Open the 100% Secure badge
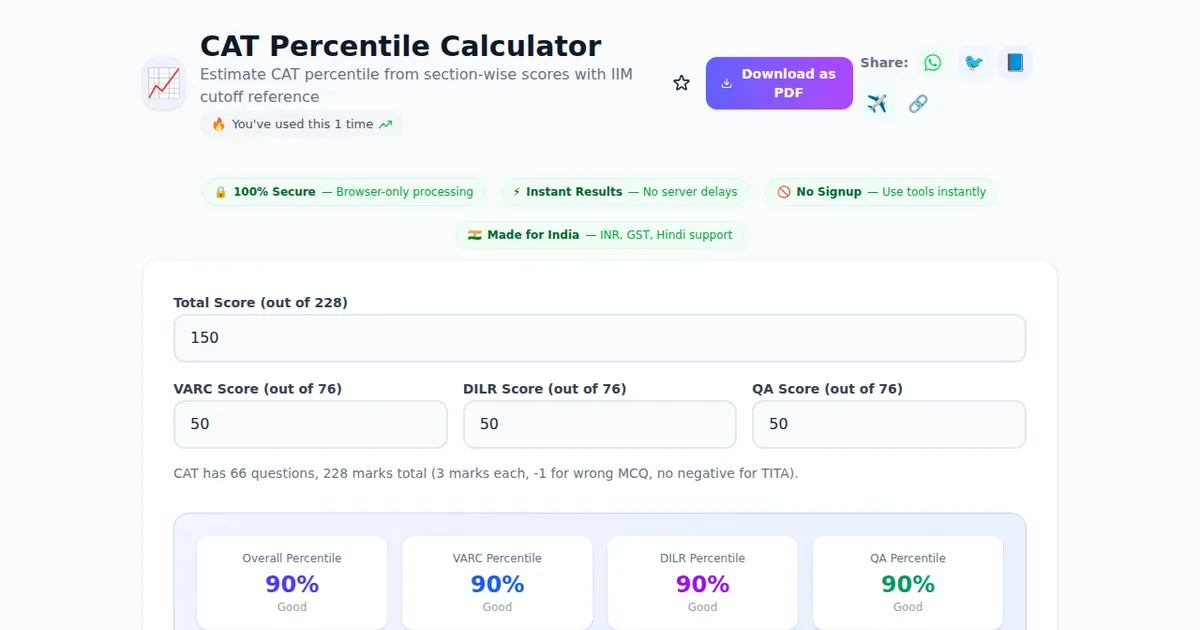 click(343, 191)
